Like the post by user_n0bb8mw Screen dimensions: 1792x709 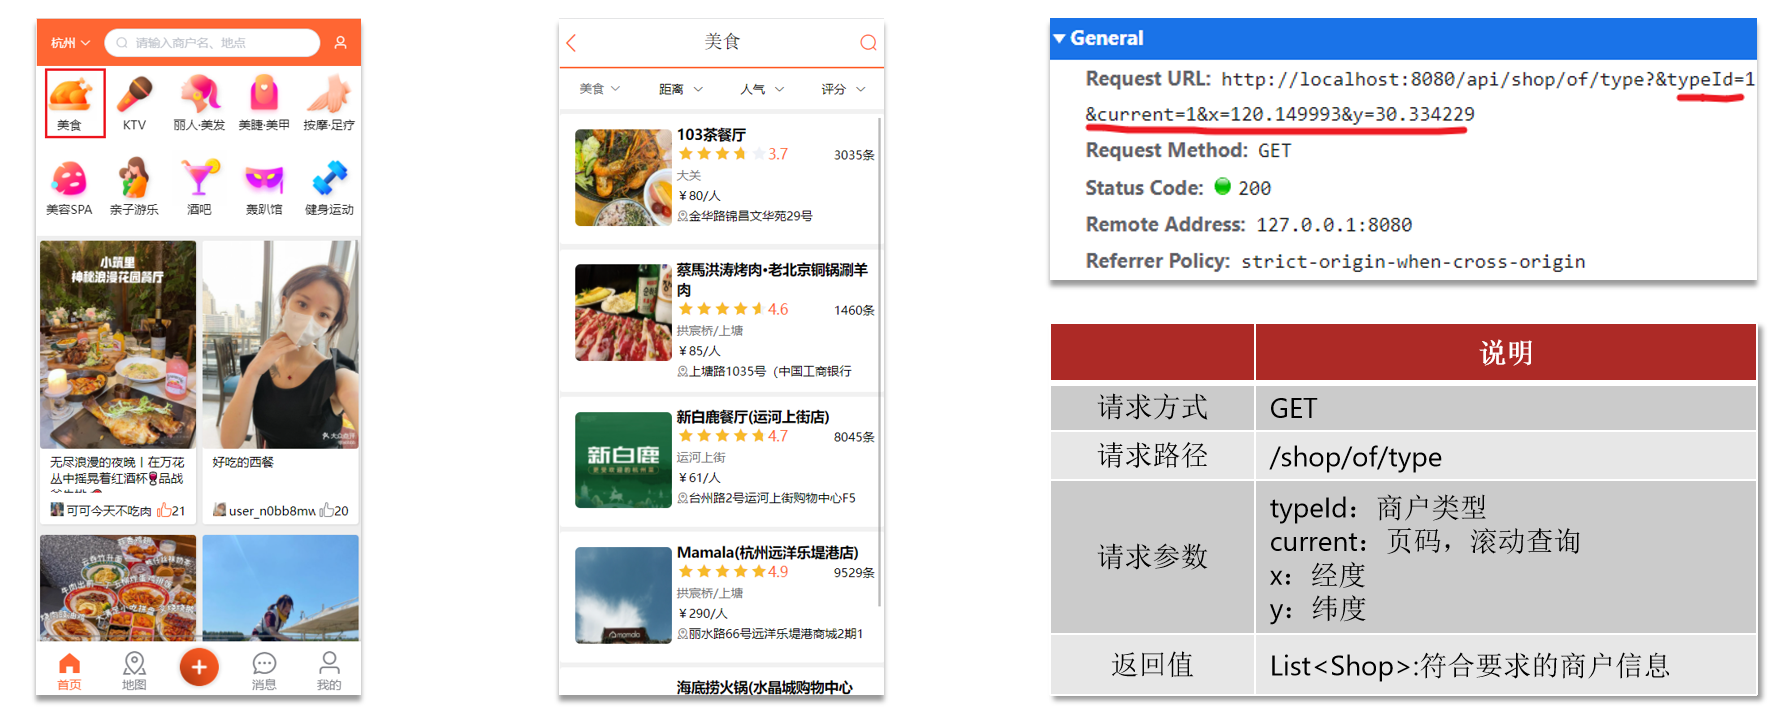pos(326,510)
